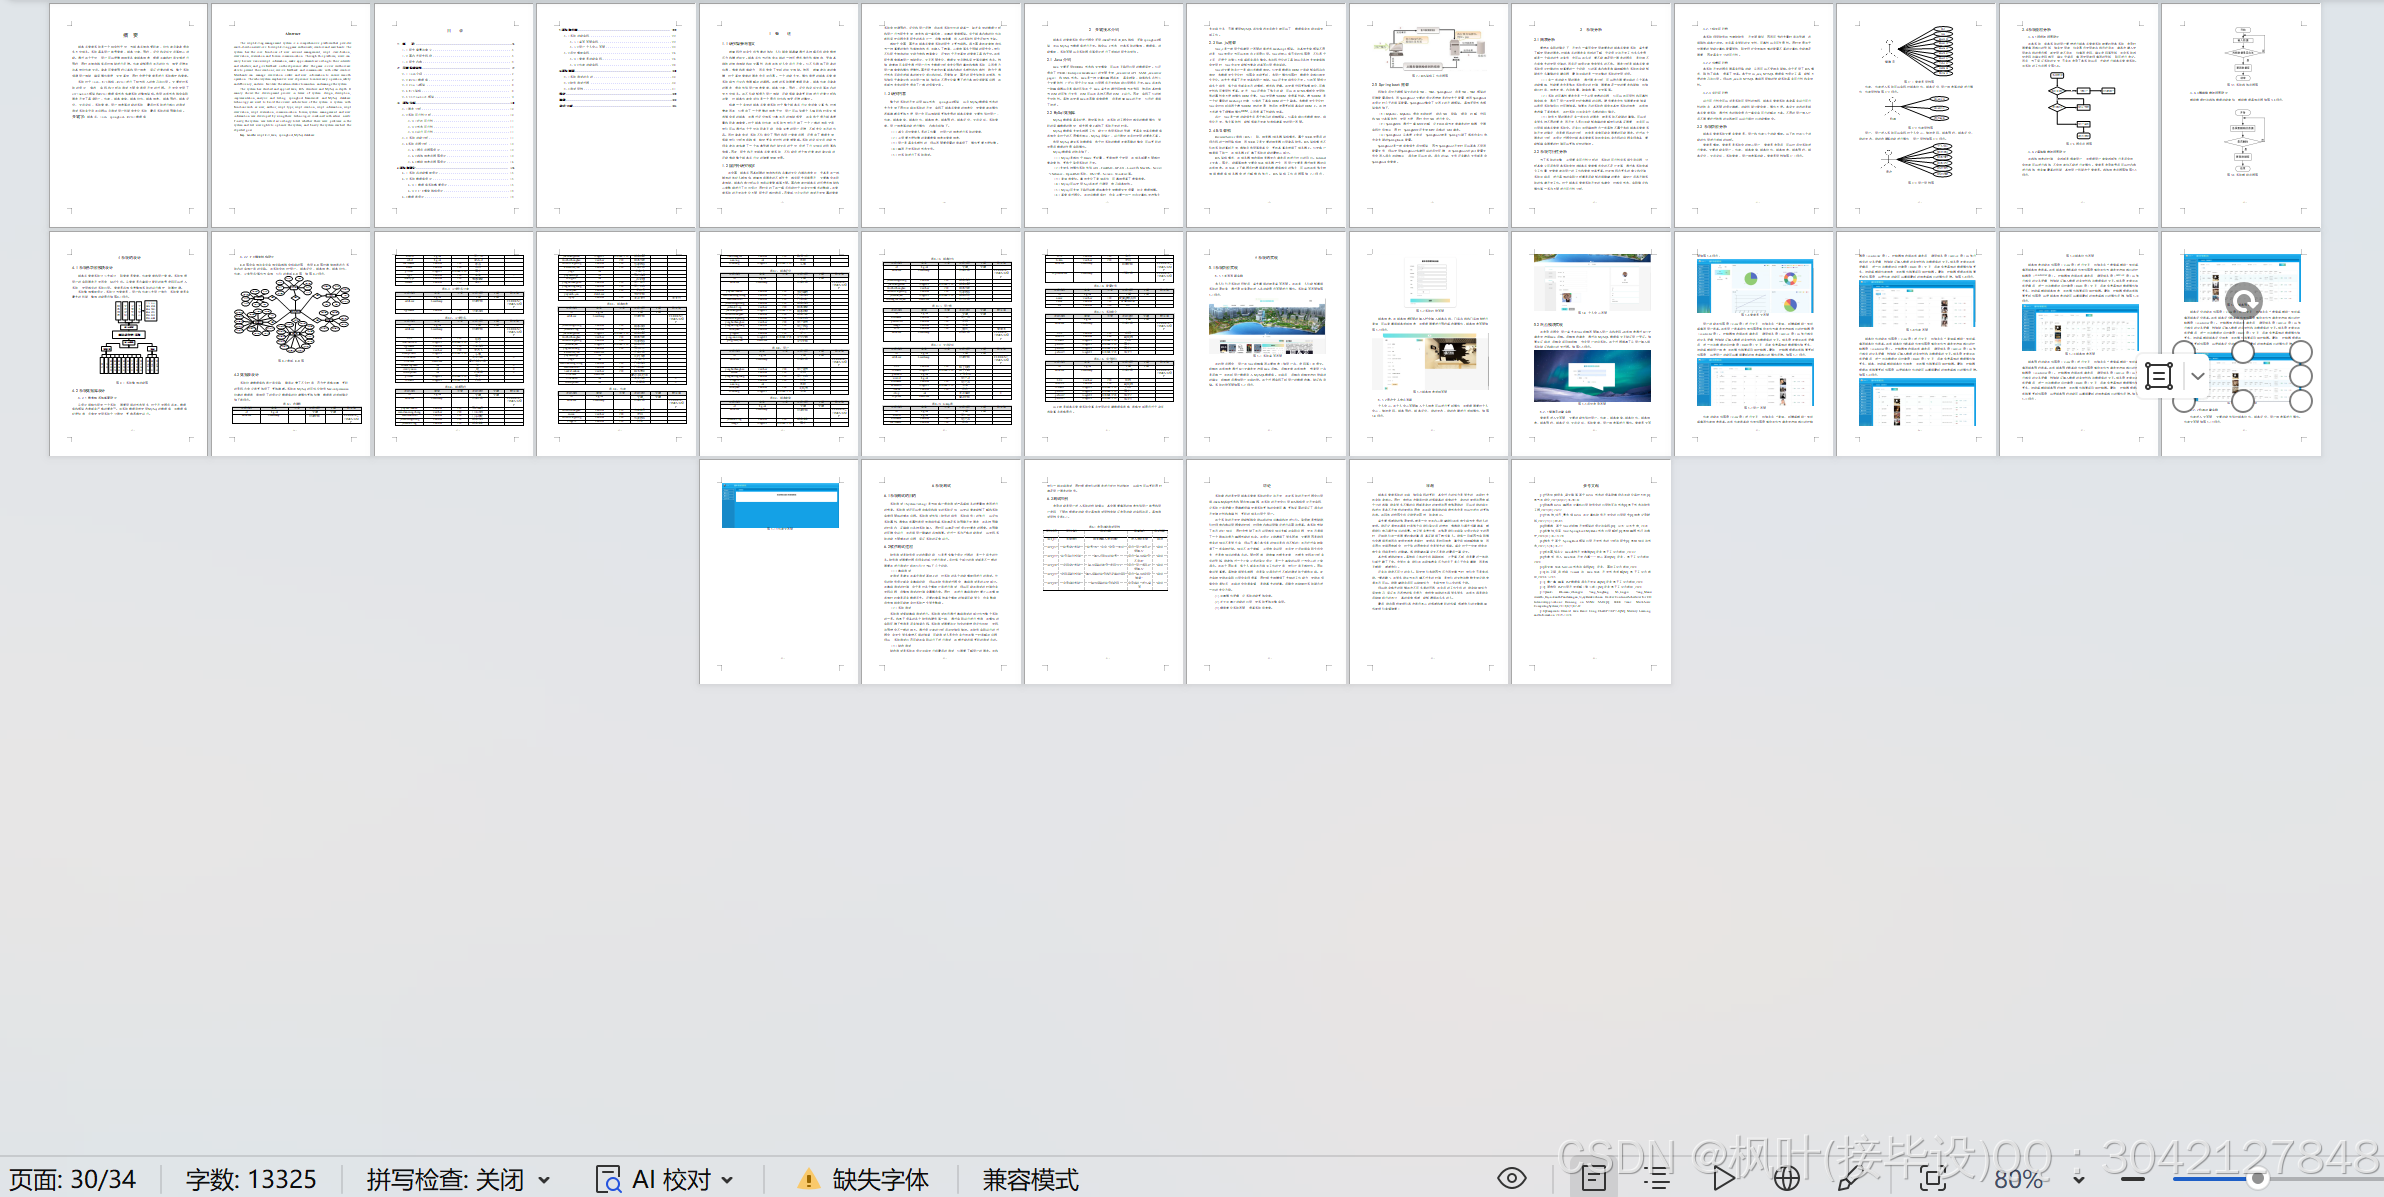
Task: Click the 页面: 30/34 page indicator
Action: pos(72,1180)
